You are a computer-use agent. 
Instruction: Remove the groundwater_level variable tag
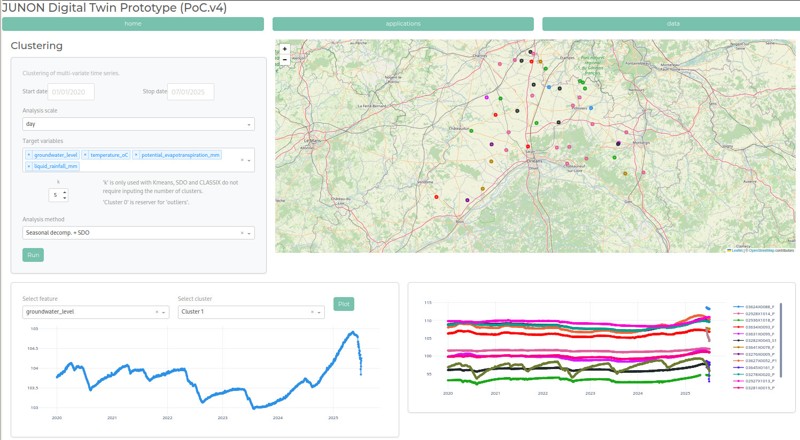(29, 155)
